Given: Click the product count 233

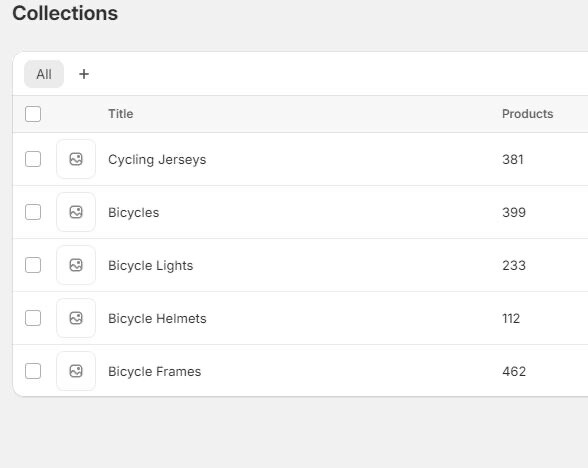Looking at the screenshot, I should [514, 266].
